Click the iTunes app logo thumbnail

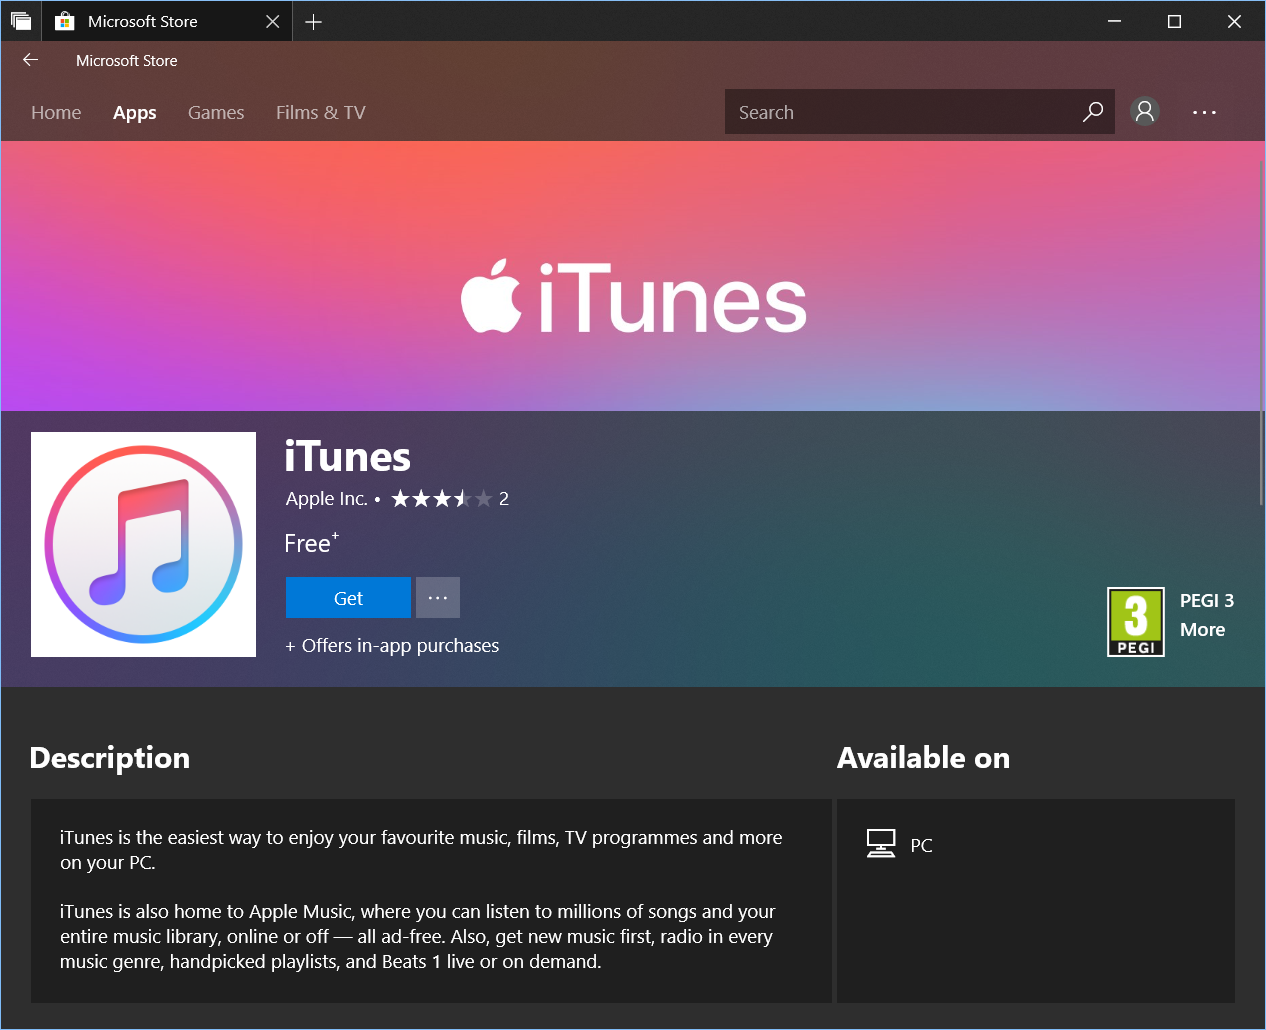143,544
